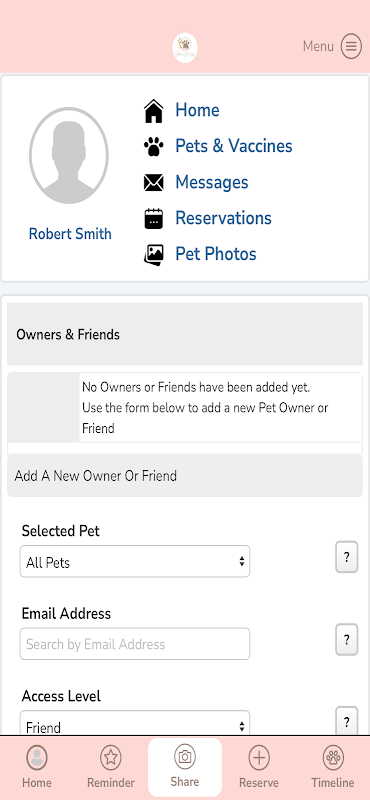
Task: Go to Home bottom tab
Action: point(37,767)
